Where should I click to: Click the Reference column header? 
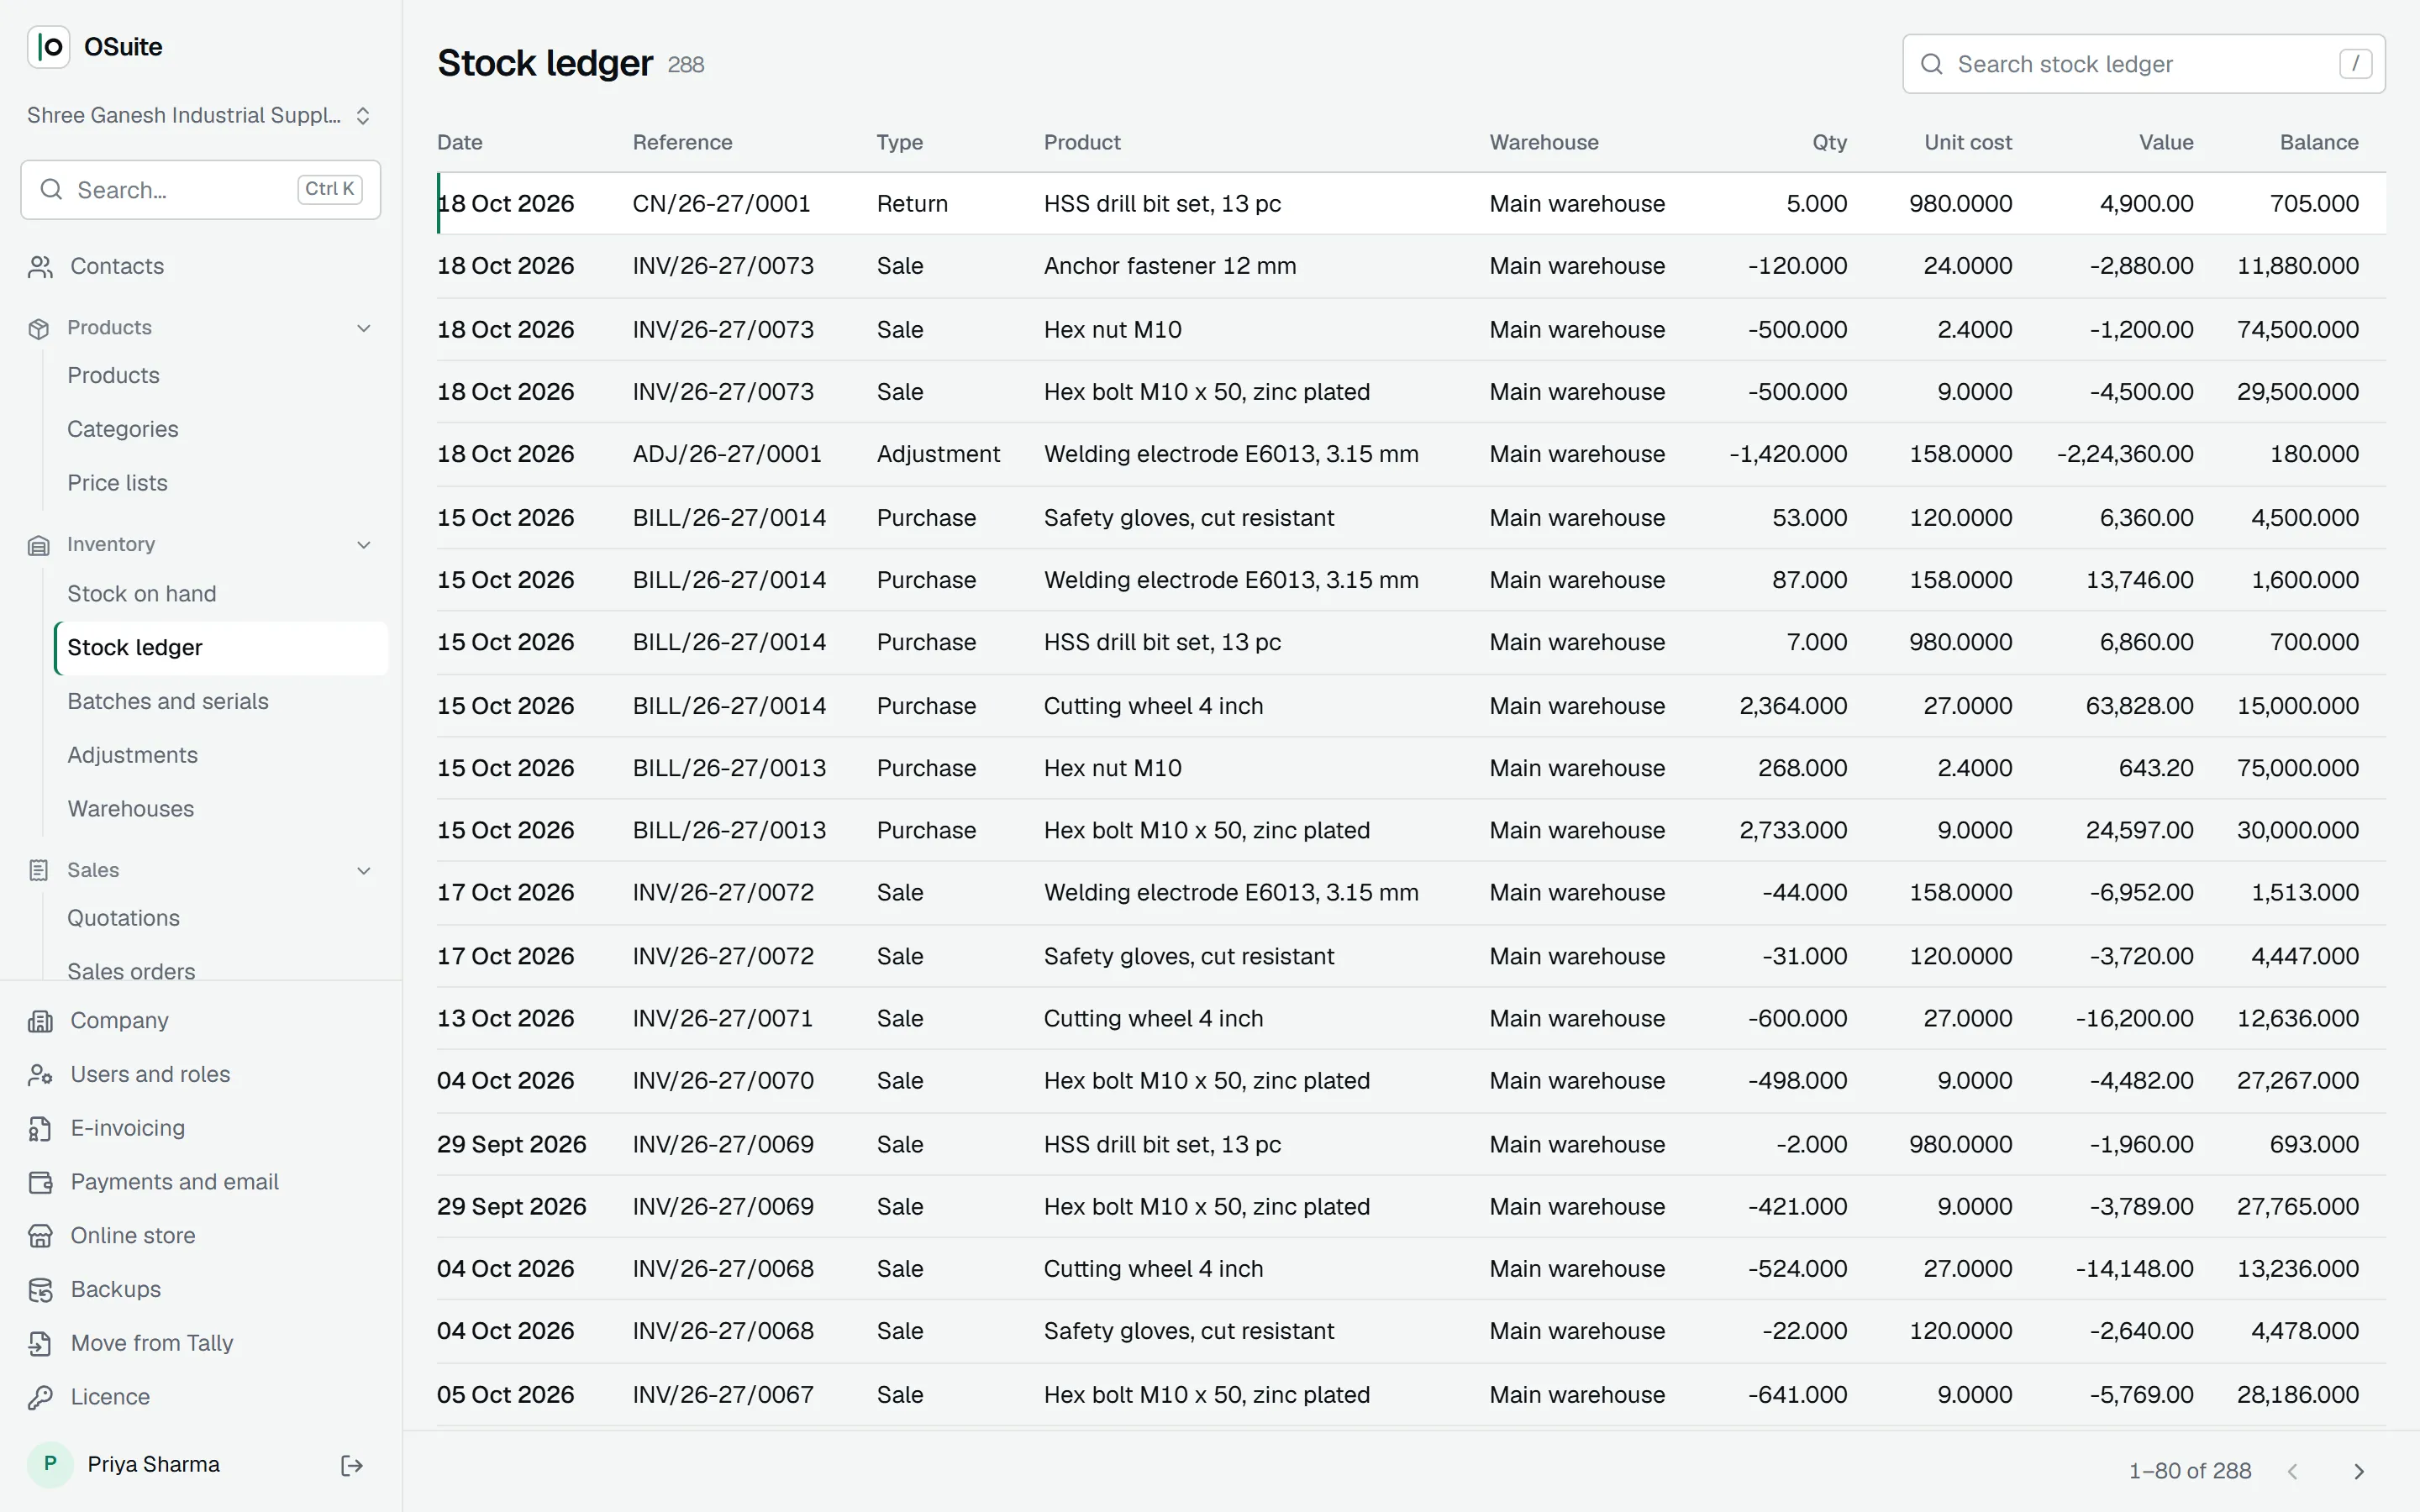[682, 142]
